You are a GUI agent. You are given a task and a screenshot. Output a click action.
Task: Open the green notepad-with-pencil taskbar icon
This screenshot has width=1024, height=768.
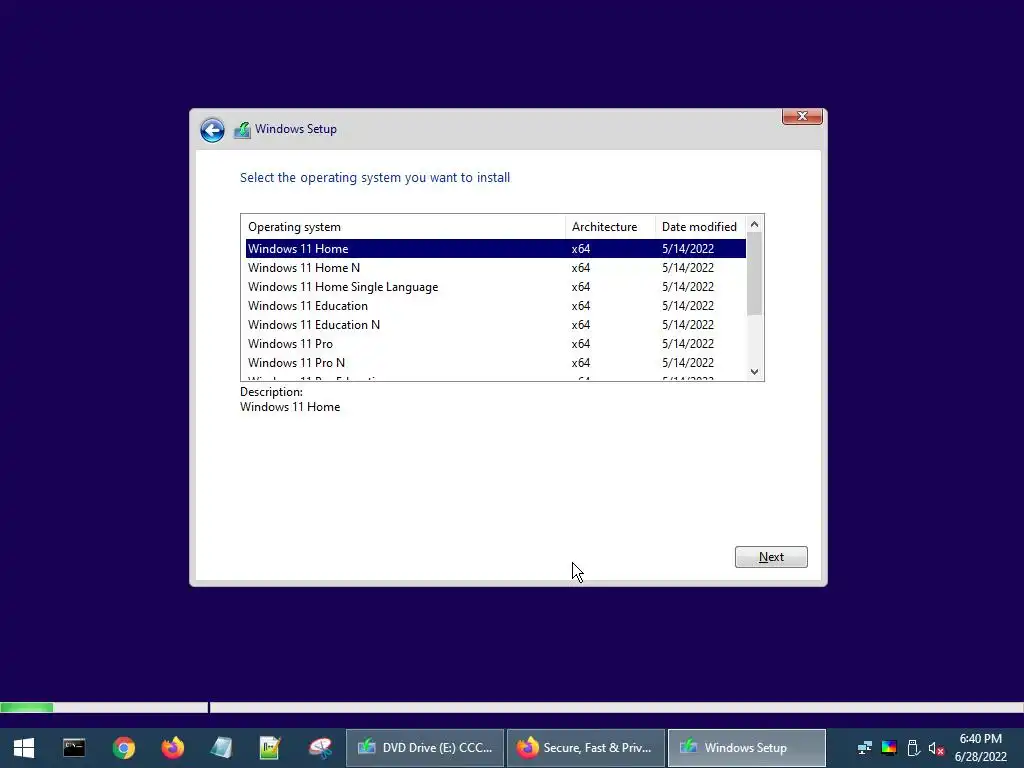pos(270,748)
